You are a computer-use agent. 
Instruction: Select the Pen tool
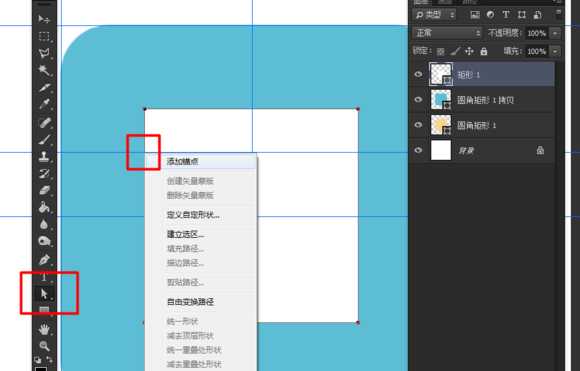(44, 259)
